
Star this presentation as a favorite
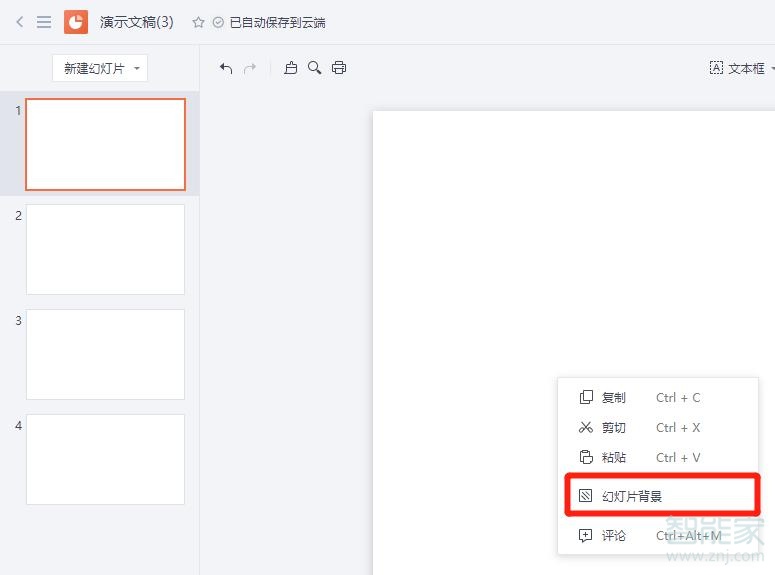pyautogui.click(x=198, y=22)
